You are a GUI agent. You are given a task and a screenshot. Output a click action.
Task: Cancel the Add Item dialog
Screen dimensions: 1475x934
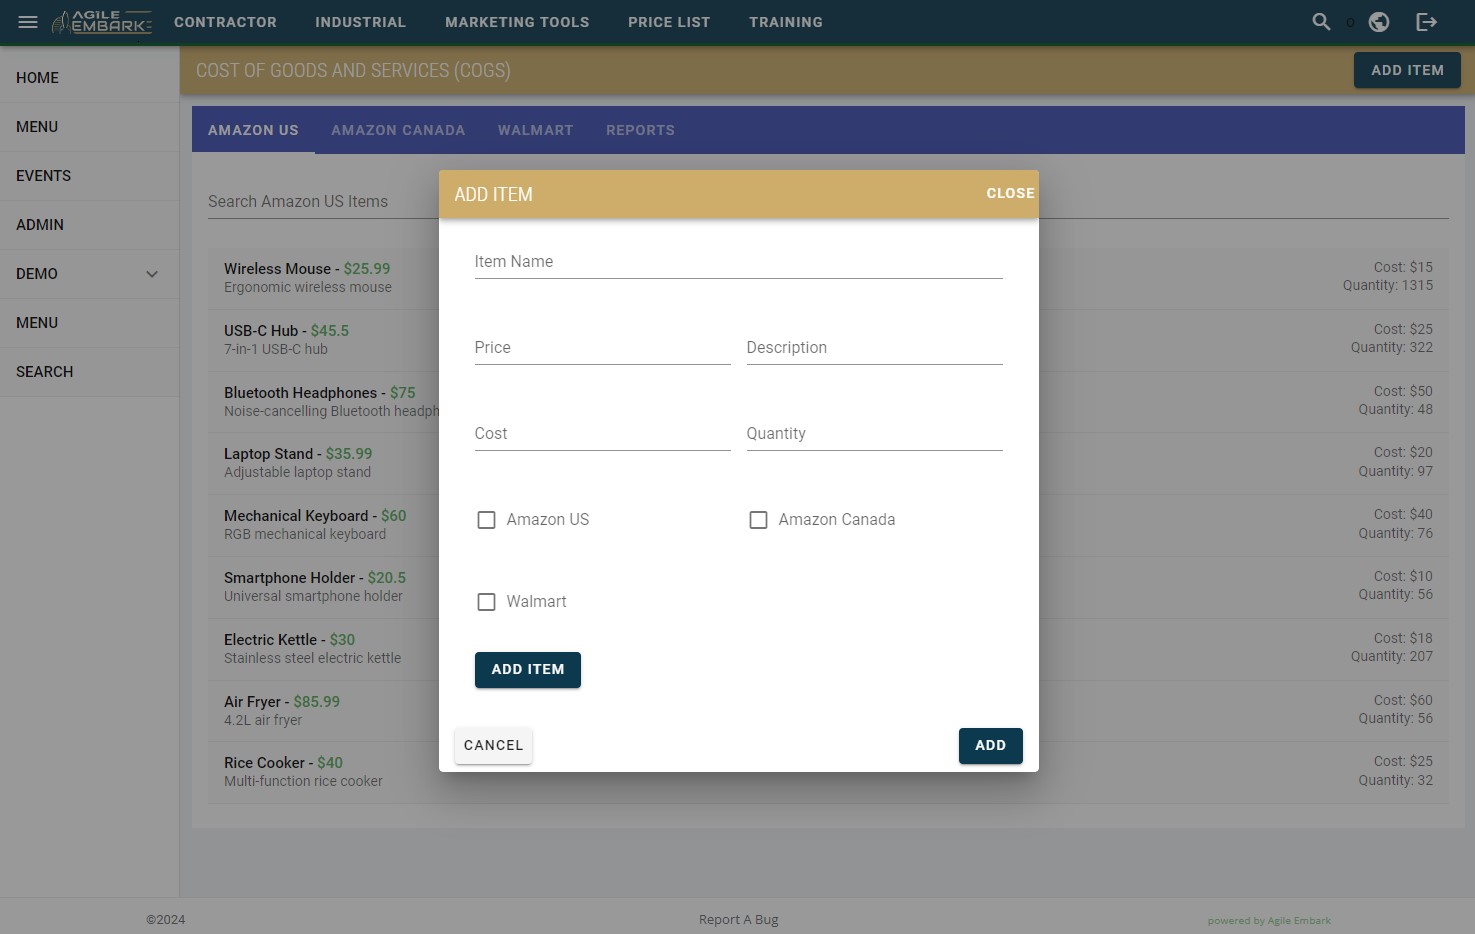[493, 745]
